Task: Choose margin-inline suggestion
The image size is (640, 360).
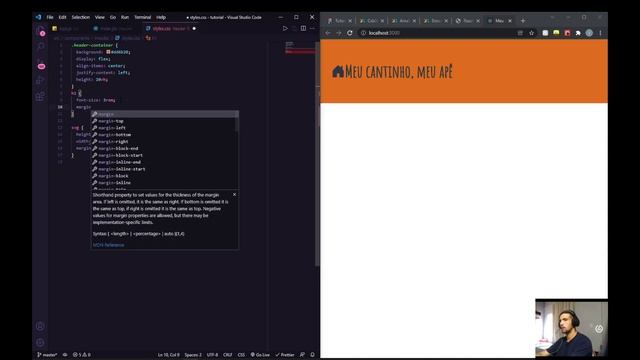Action: click(164, 182)
